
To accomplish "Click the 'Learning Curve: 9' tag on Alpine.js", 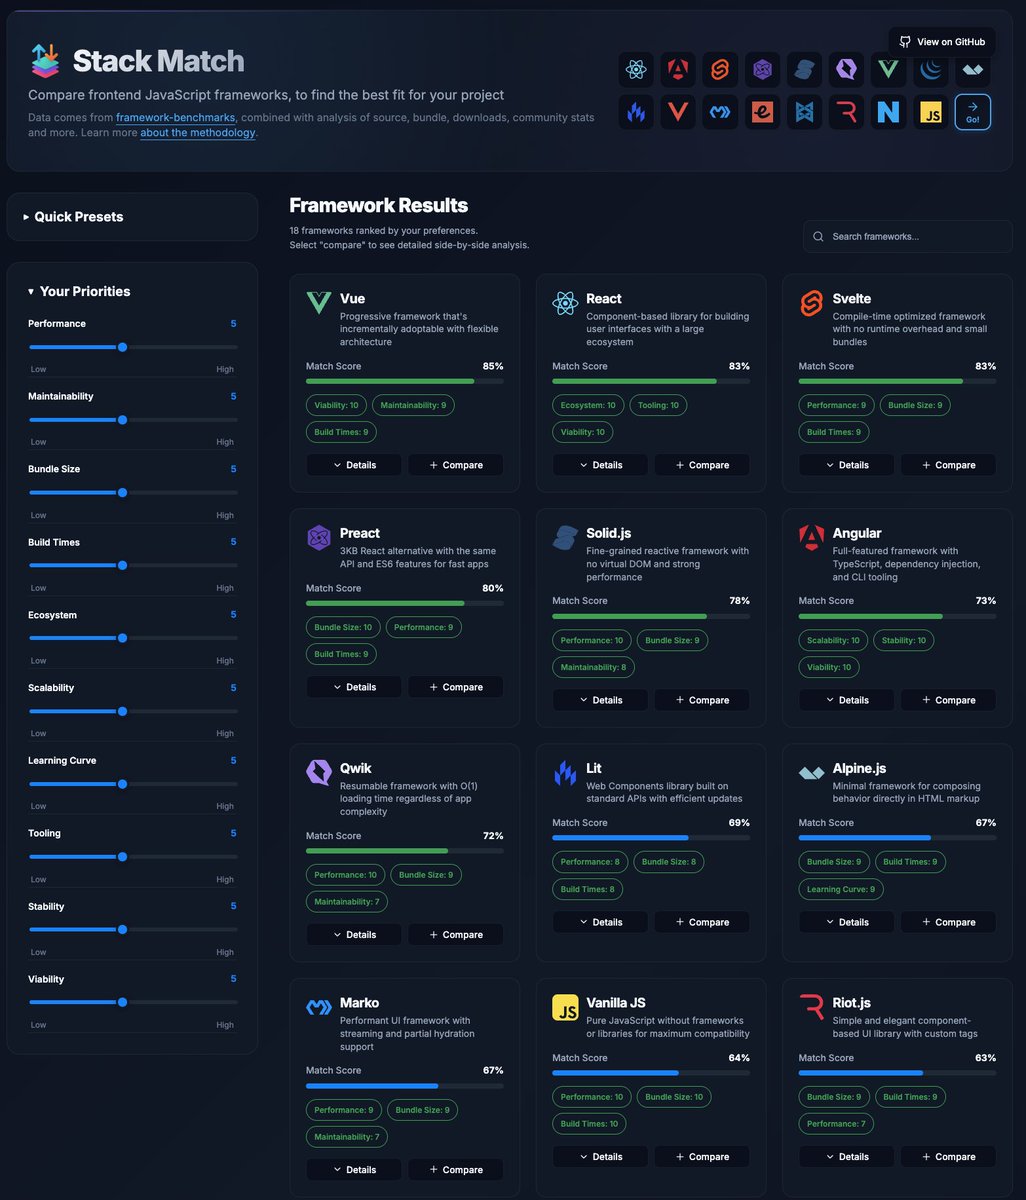I will click(x=841, y=889).
